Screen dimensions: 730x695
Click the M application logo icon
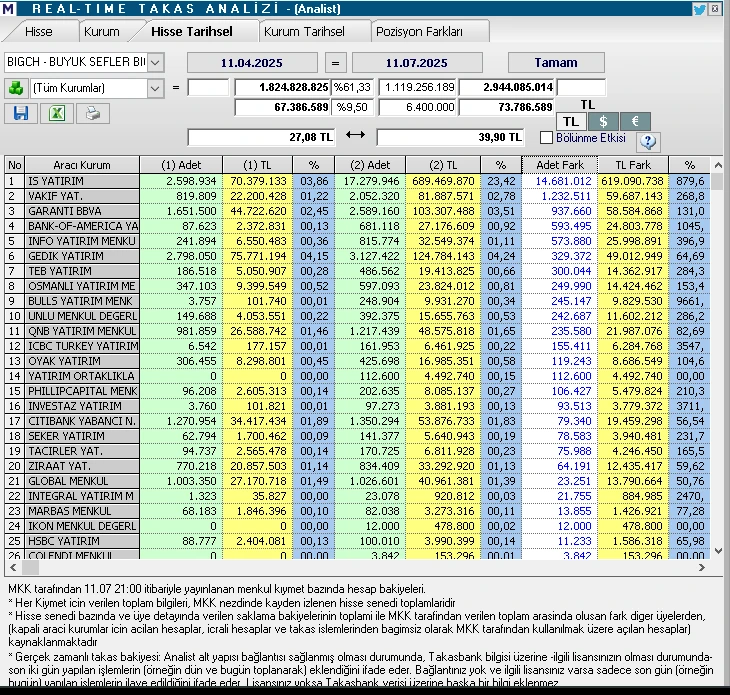(x=8, y=8)
